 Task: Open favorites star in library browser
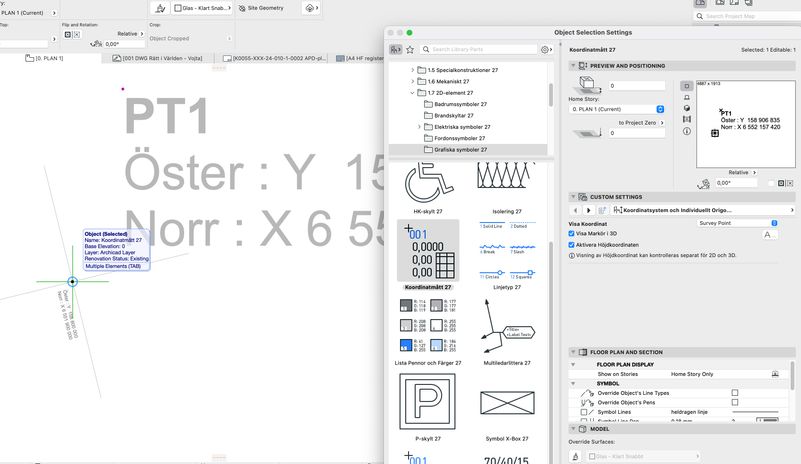pos(410,49)
